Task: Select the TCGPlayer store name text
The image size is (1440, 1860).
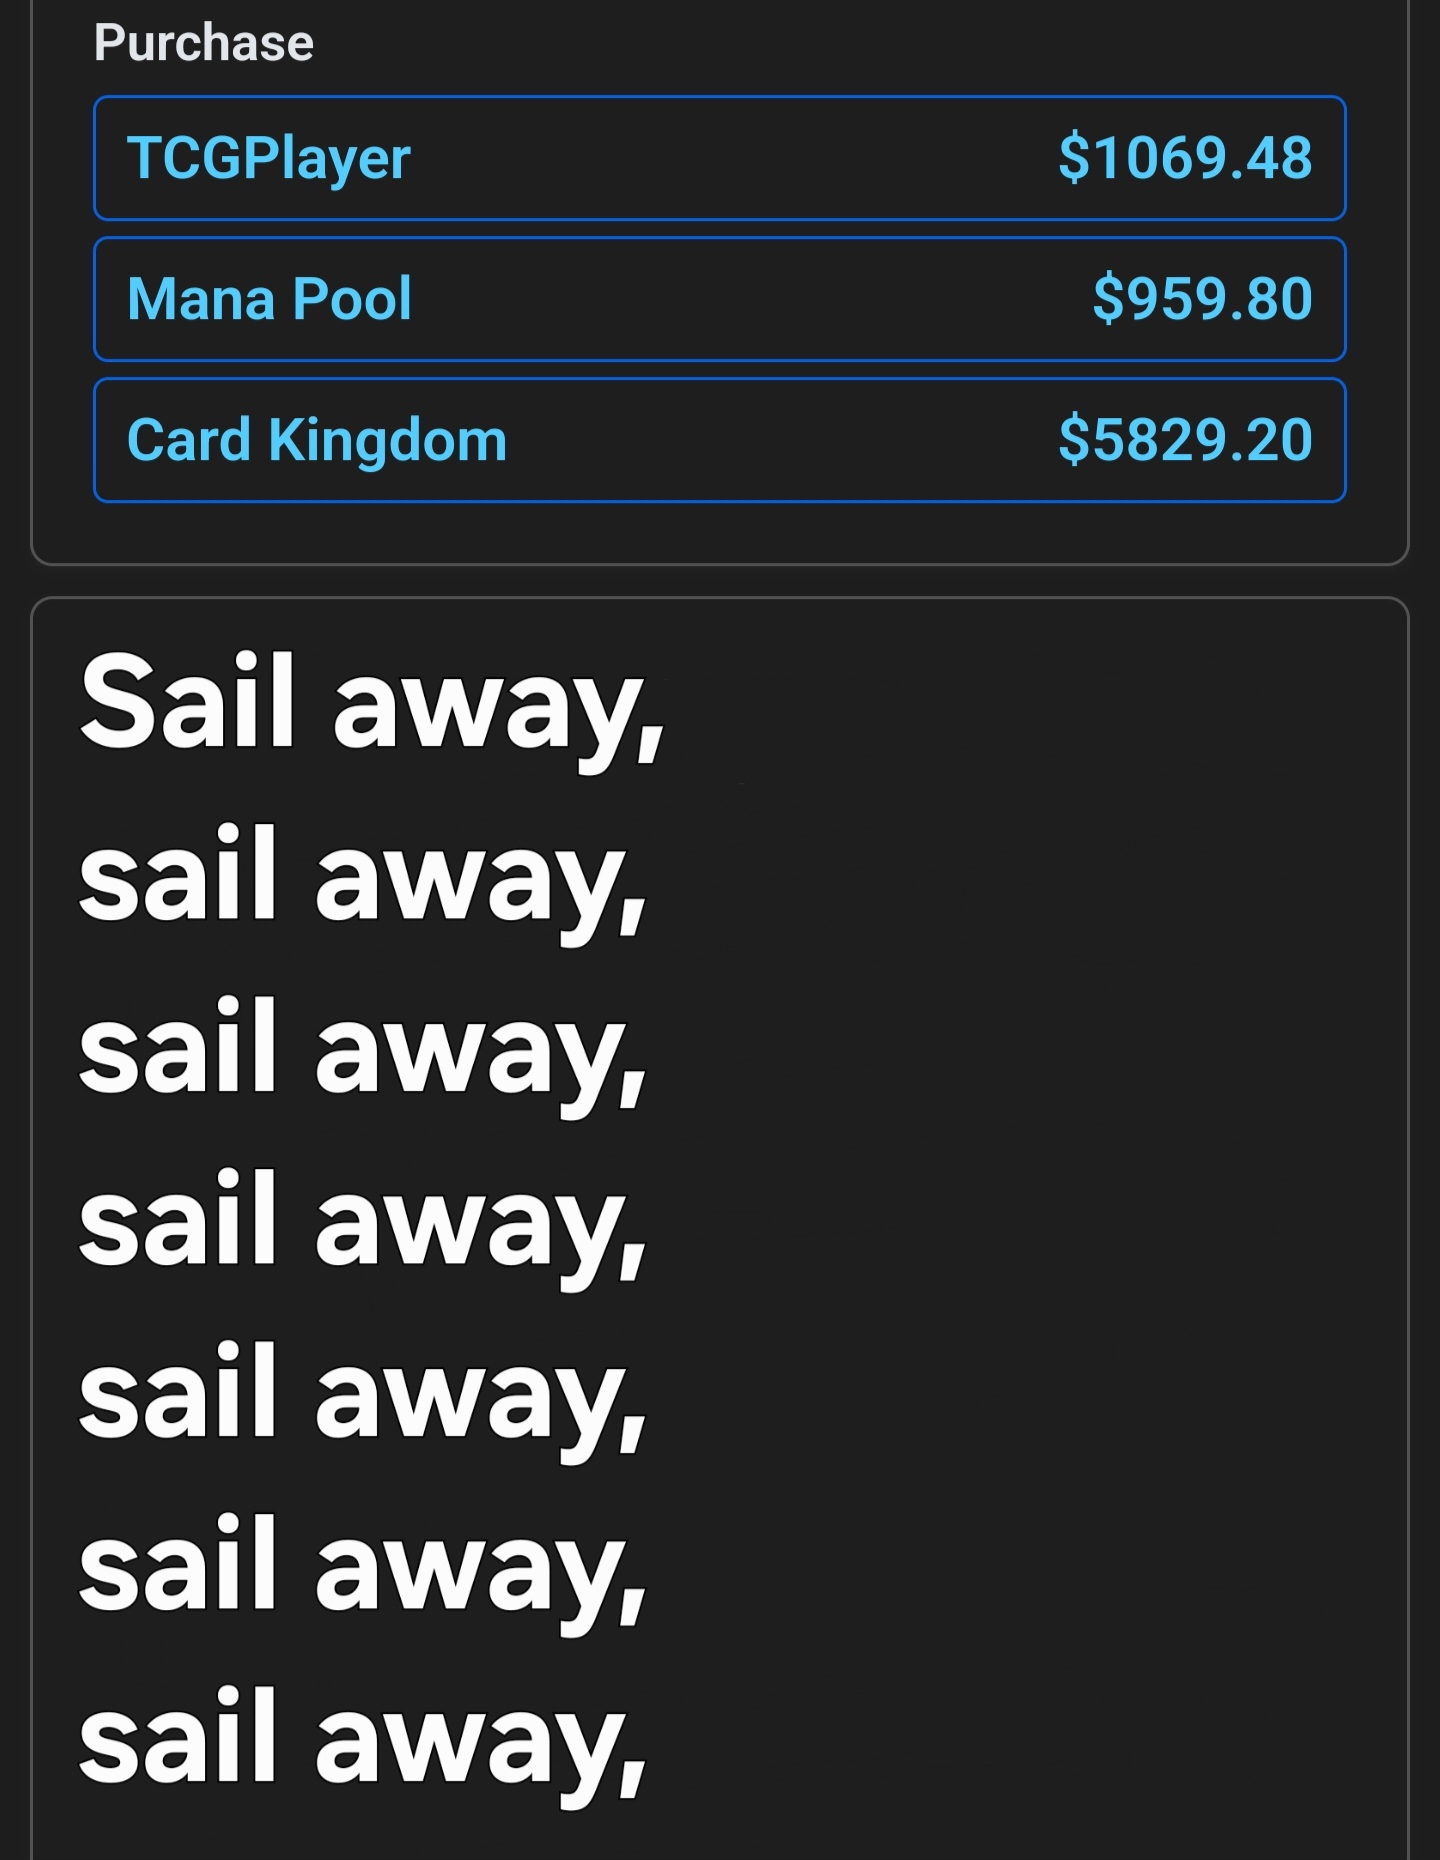Action: [x=269, y=158]
